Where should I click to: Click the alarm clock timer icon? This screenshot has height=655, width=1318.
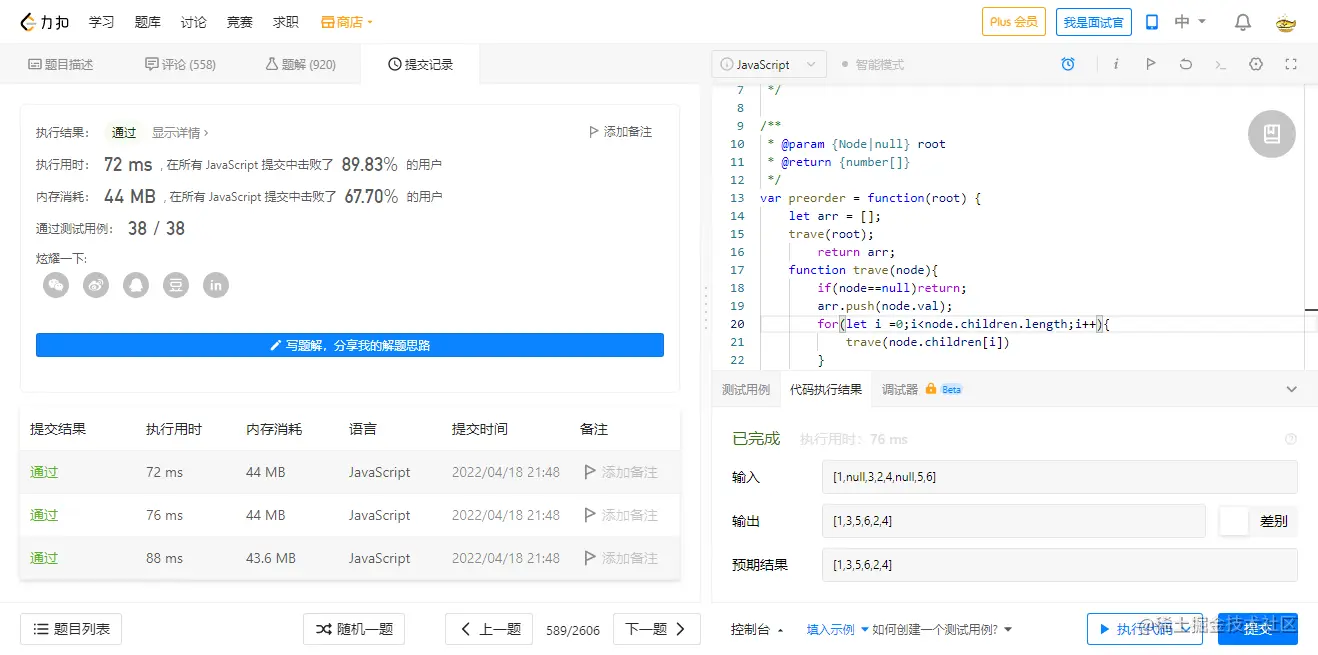pos(1068,64)
